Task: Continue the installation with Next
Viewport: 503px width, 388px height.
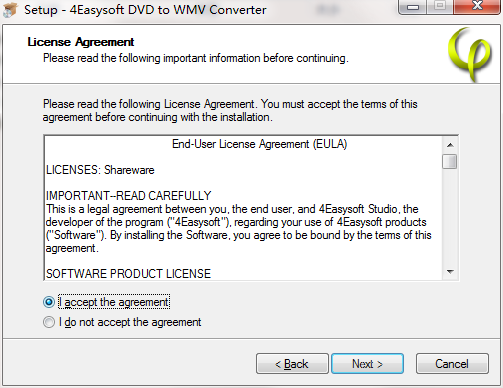Action: pyautogui.click(x=367, y=364)
